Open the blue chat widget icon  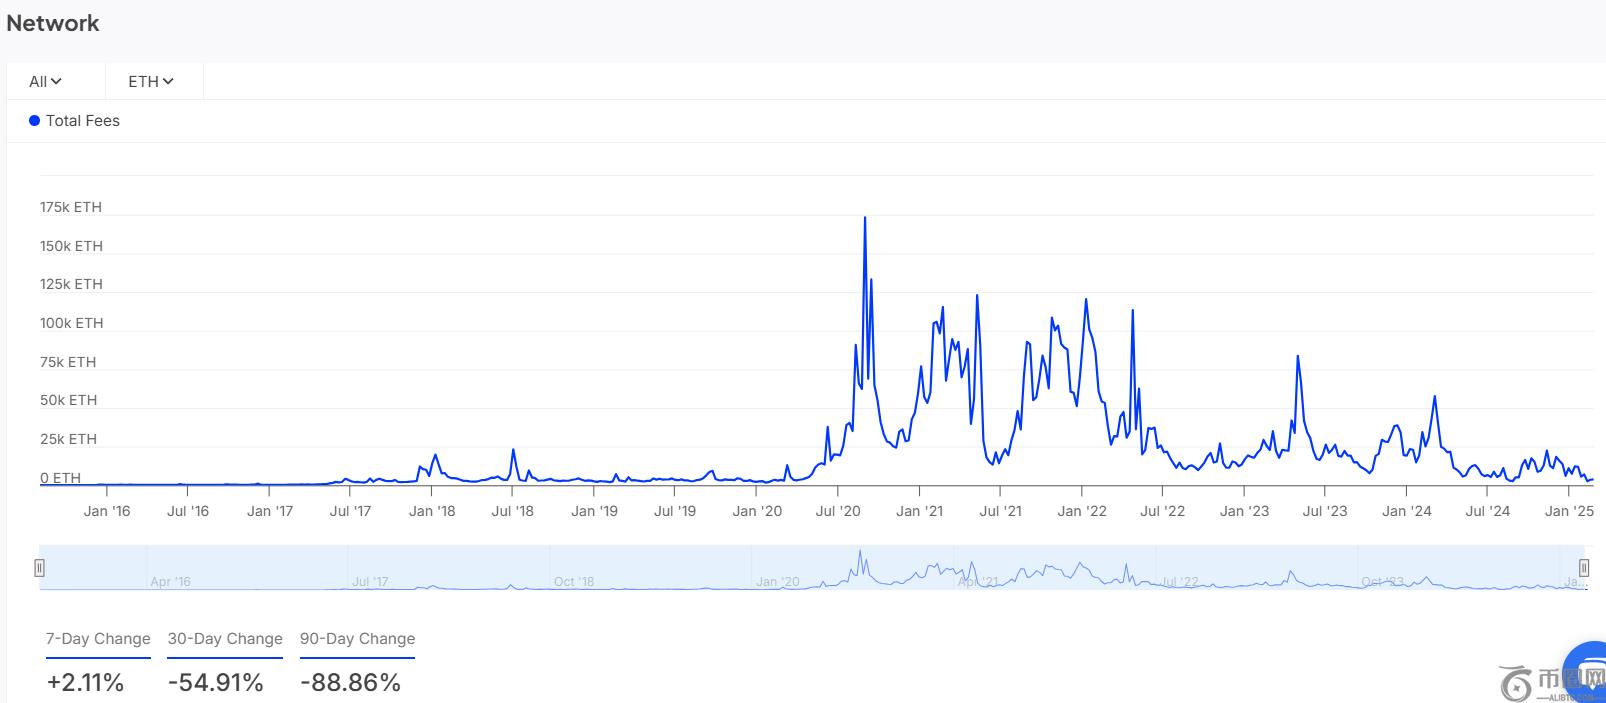[x=1590, y=670]
